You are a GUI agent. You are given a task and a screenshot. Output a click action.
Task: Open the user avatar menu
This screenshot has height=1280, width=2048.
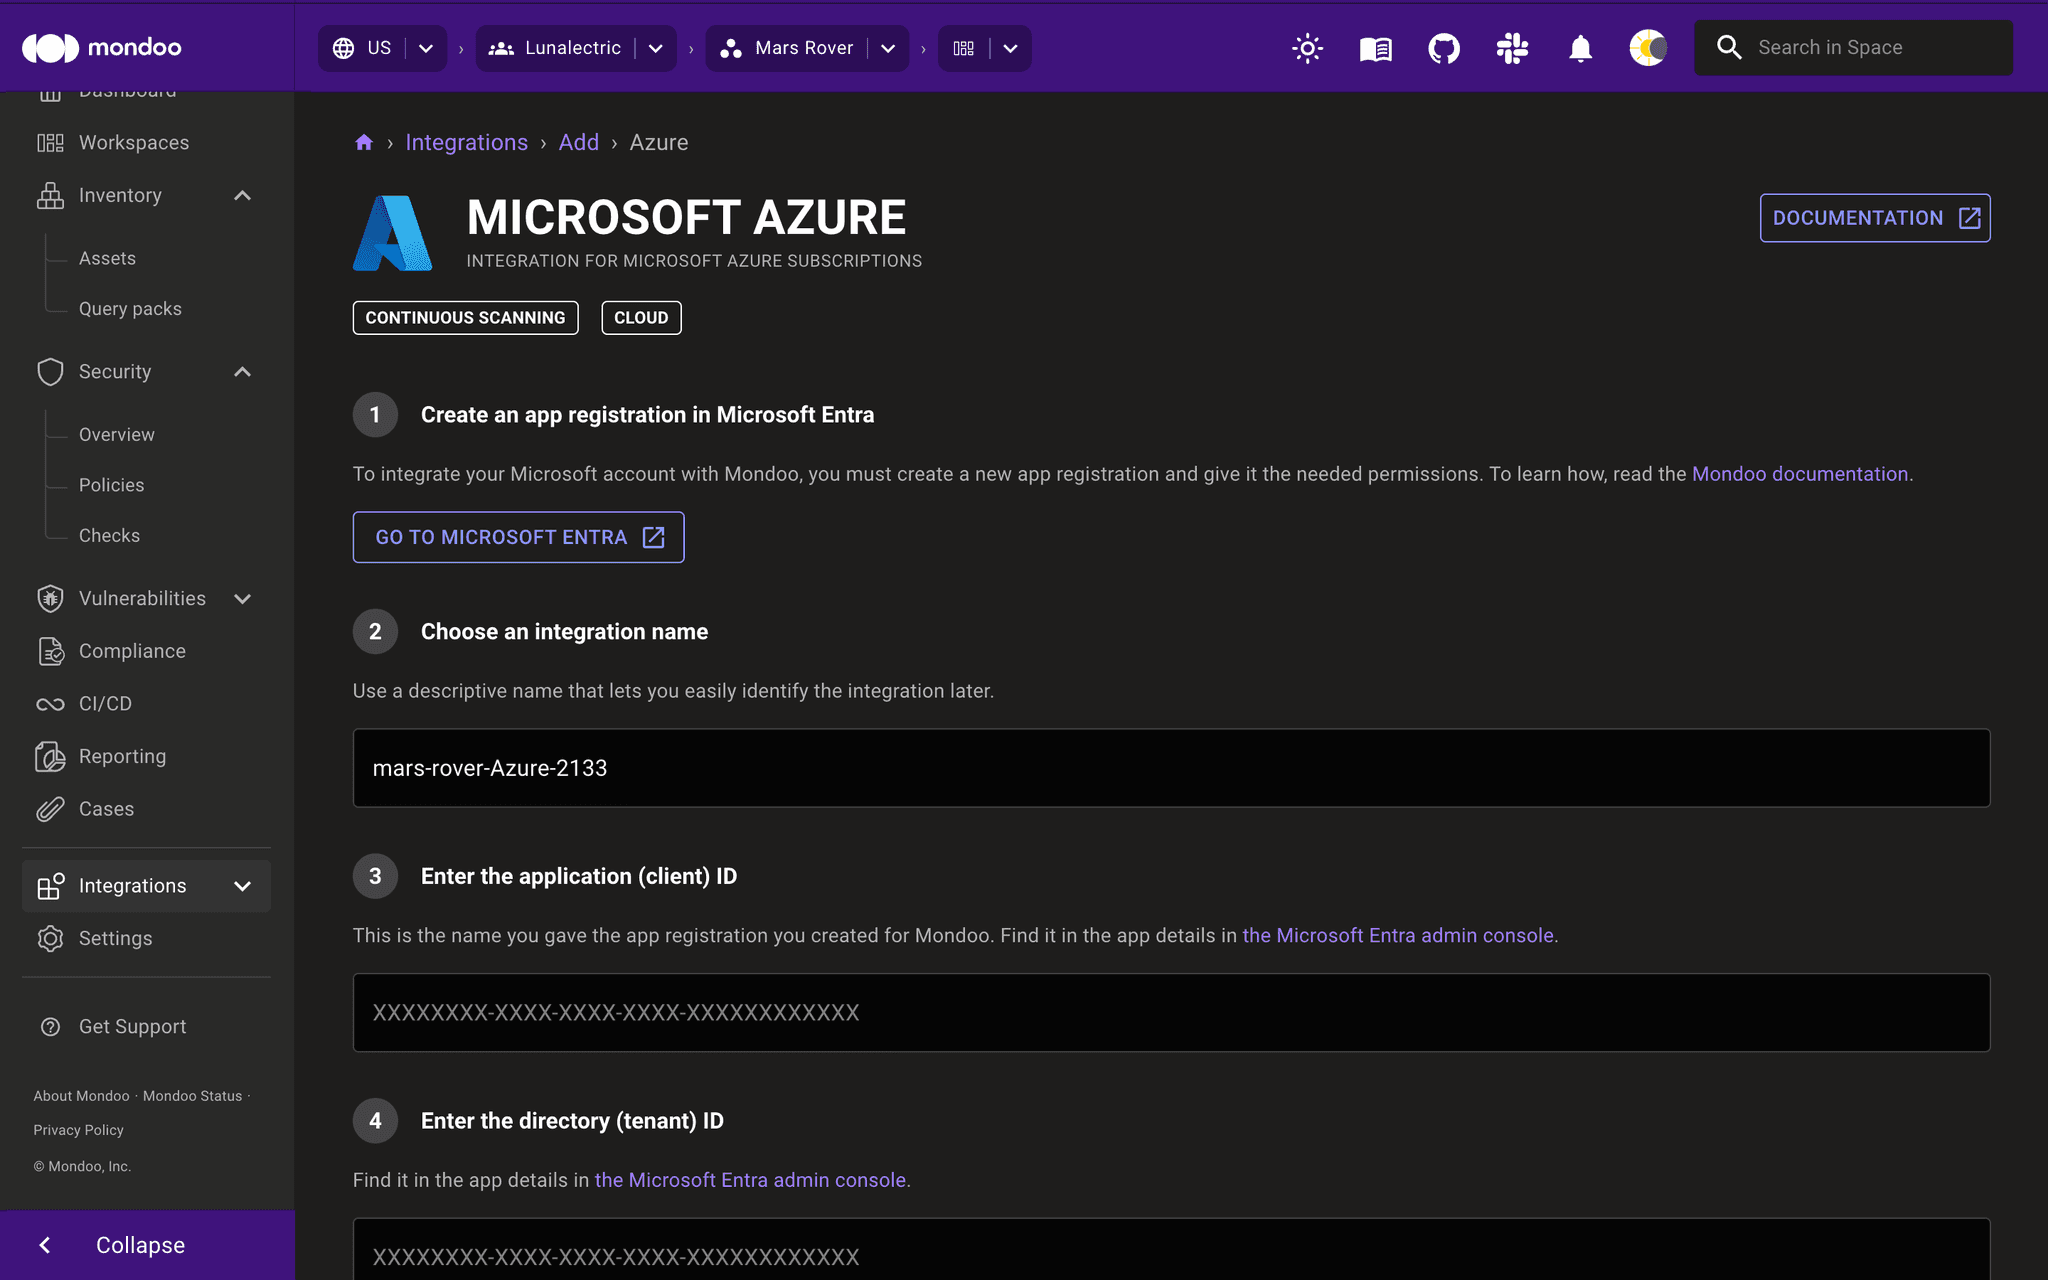[x=1647, y=48]
